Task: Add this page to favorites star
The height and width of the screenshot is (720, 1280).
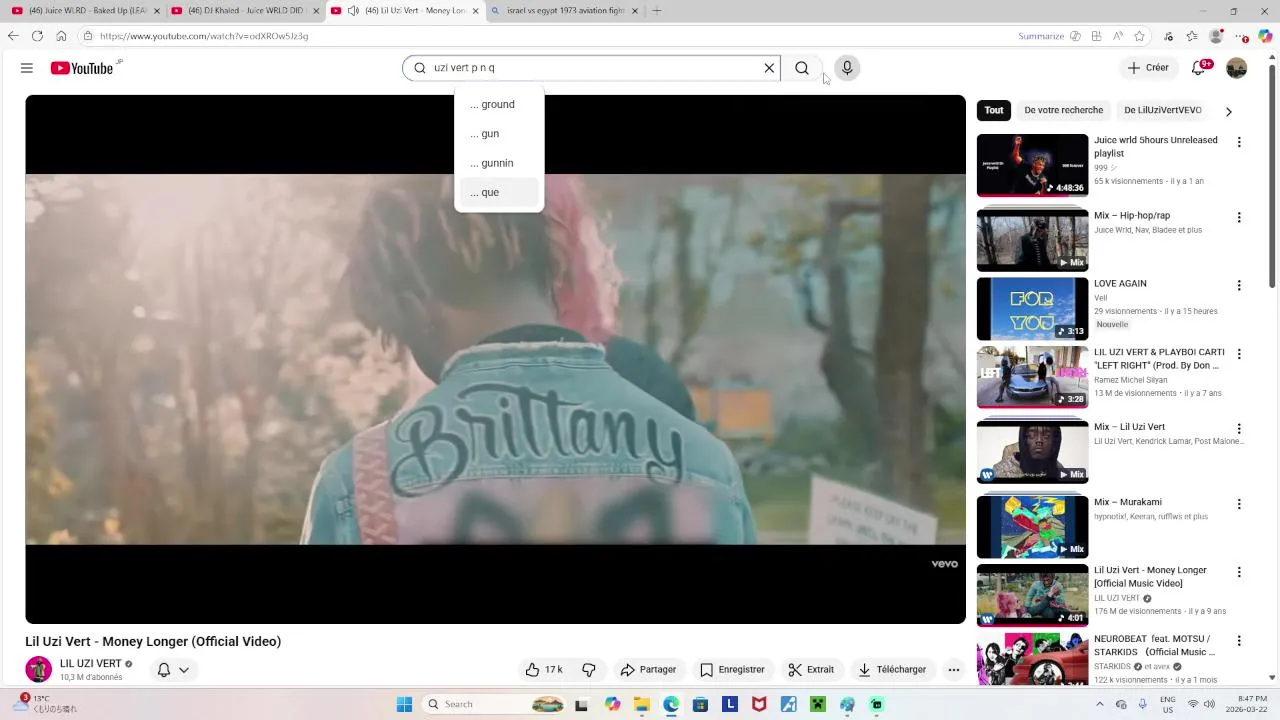Action: coord(1139,36)
